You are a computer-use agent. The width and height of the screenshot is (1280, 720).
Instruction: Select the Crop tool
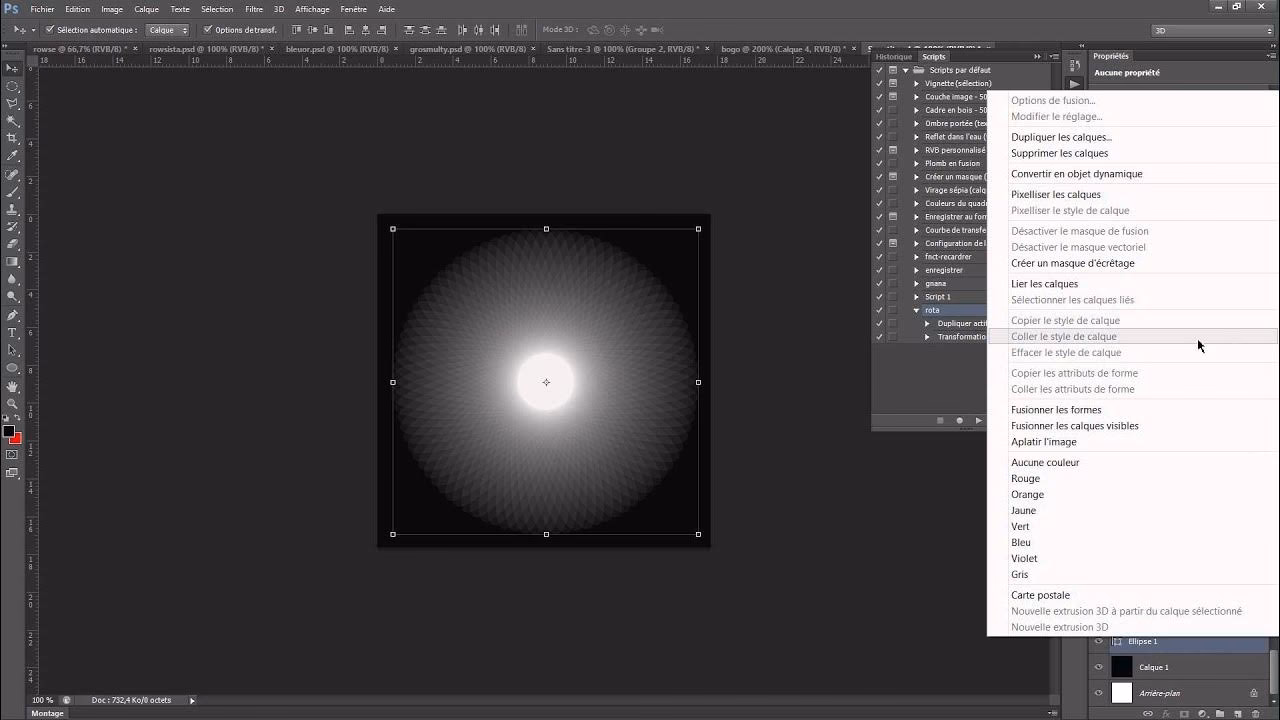[x=12, y=138]
